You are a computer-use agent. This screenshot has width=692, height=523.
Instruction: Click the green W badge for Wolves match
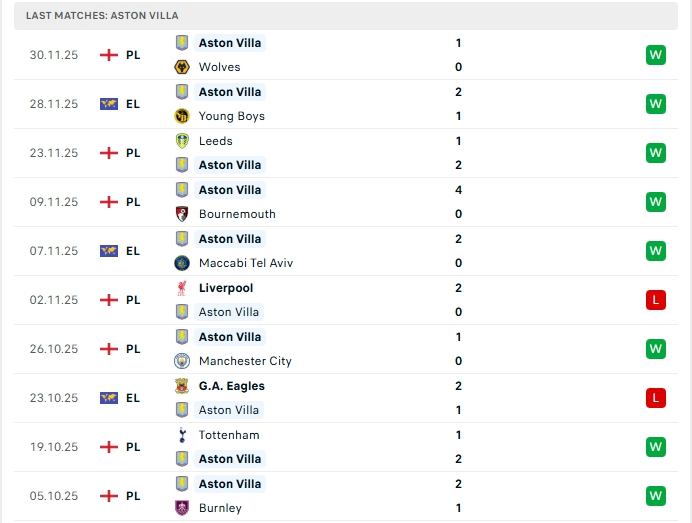point(656,55)
